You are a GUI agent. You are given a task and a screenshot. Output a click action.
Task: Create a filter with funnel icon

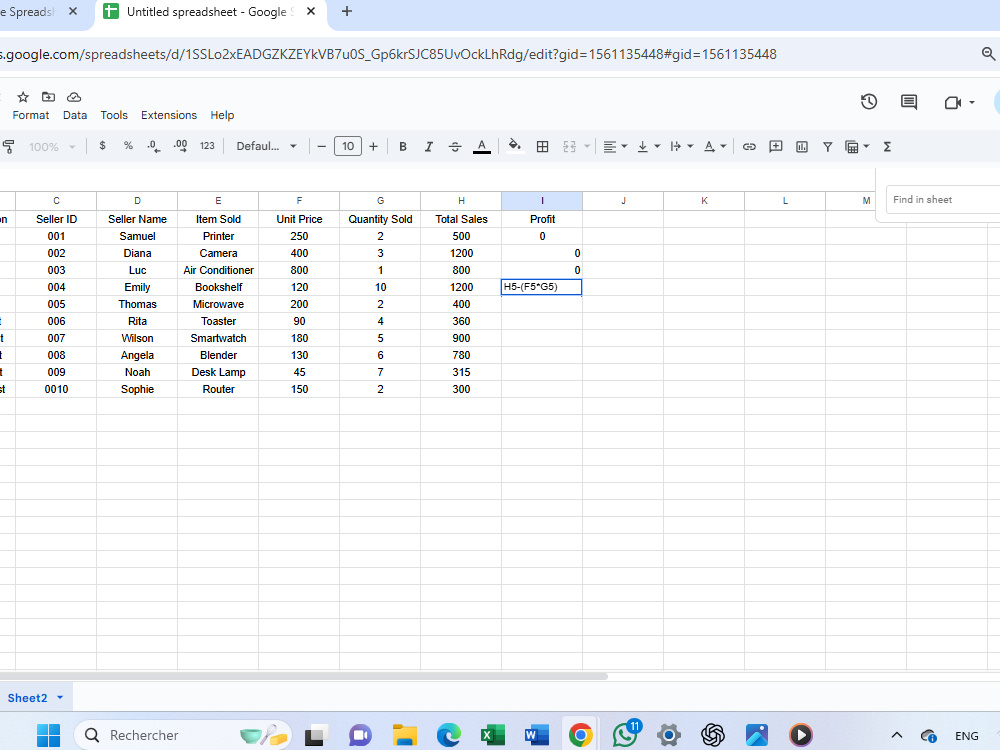point(827,147)
